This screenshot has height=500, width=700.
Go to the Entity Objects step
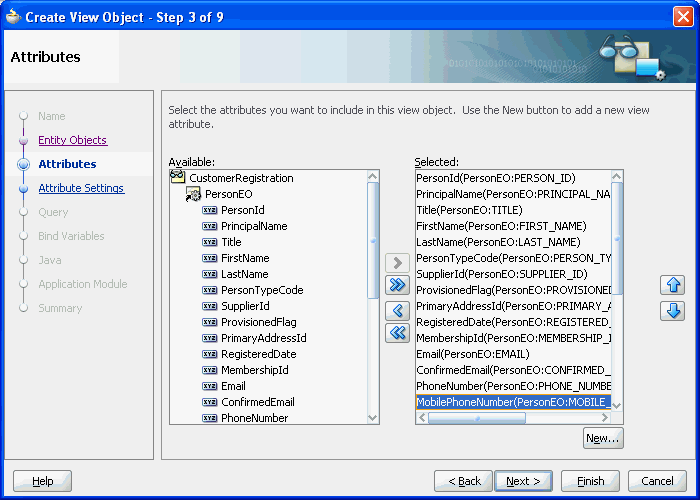[72, 140]
